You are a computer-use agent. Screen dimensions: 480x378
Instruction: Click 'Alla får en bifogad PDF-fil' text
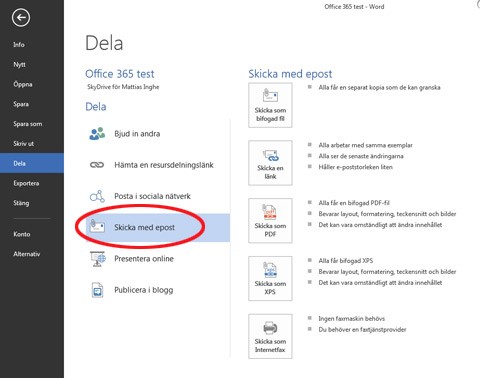(x=354, y=203)
